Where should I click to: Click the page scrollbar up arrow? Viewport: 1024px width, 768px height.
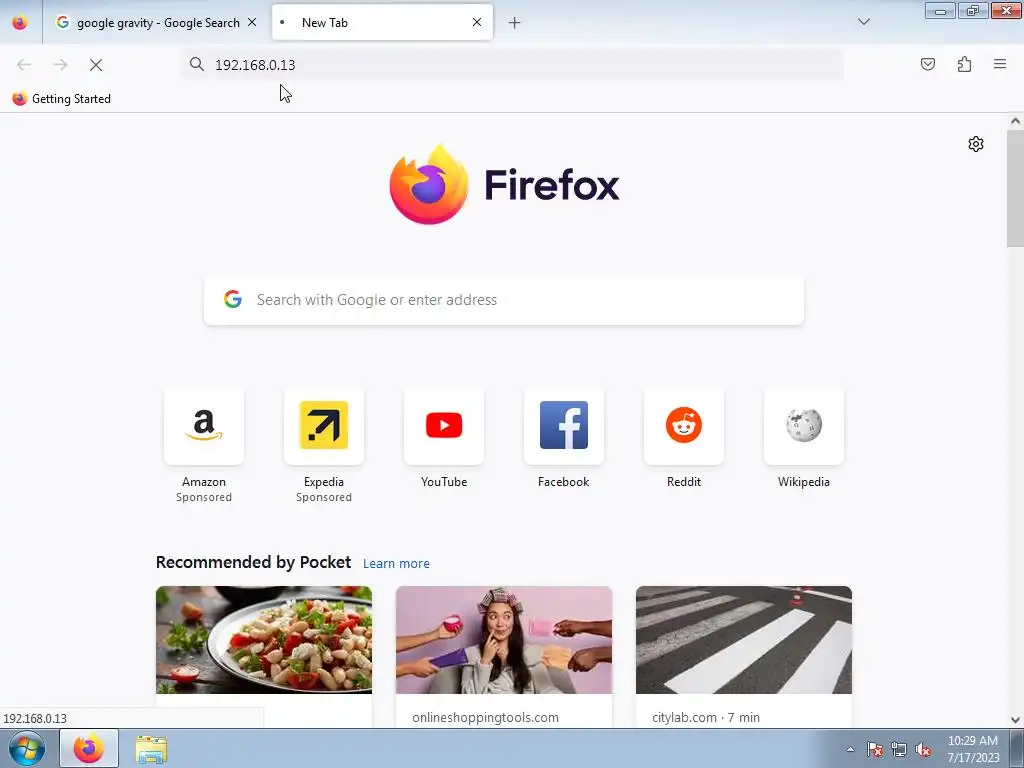[1015, 121]
